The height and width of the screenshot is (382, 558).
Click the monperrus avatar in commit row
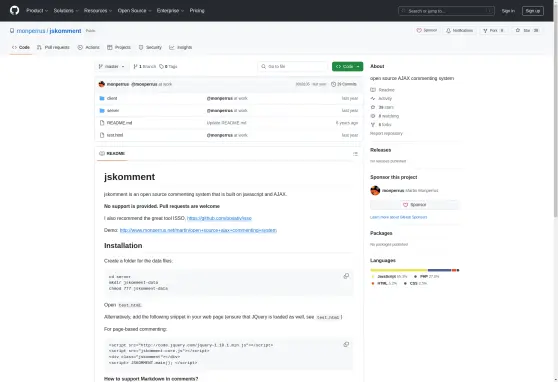[102, 84]
